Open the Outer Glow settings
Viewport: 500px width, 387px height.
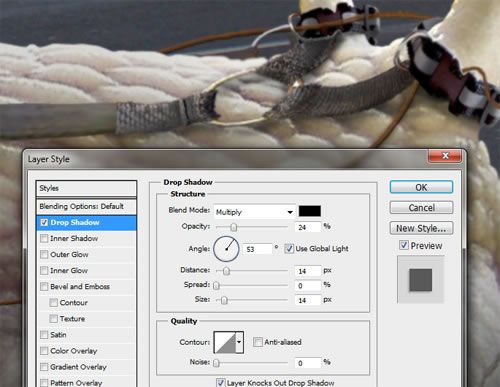pyautogui.click(x=69, y=254)
